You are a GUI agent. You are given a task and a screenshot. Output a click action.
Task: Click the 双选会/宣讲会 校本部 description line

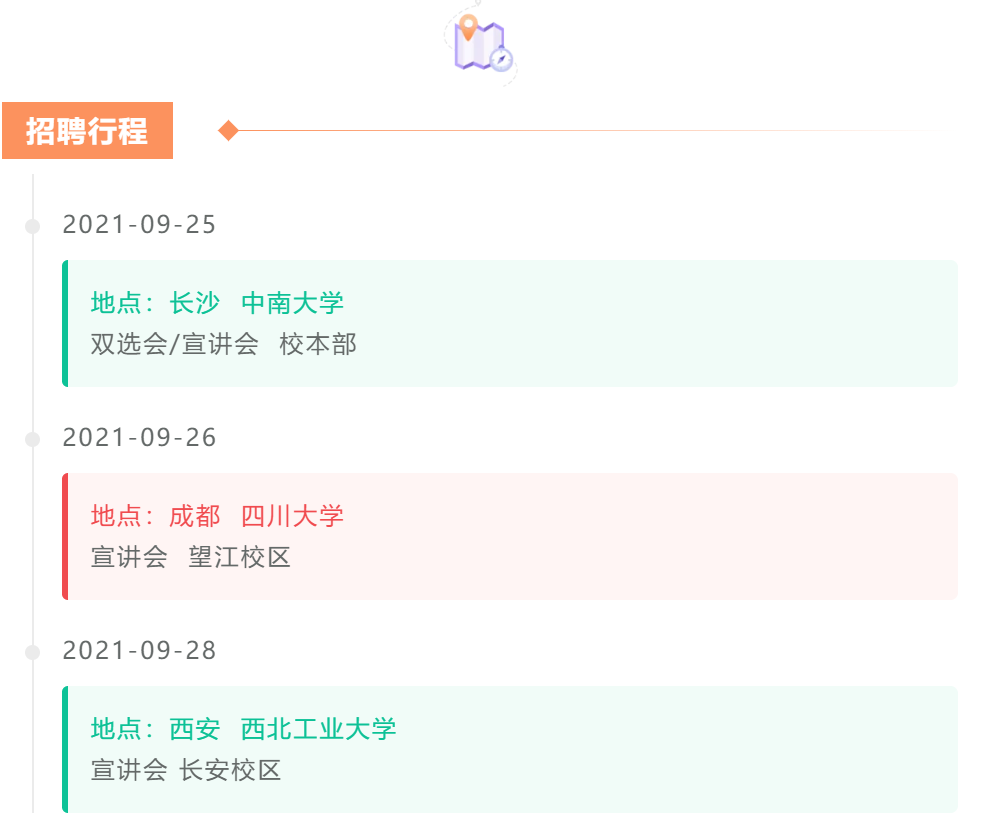click(x=224, y=345)
